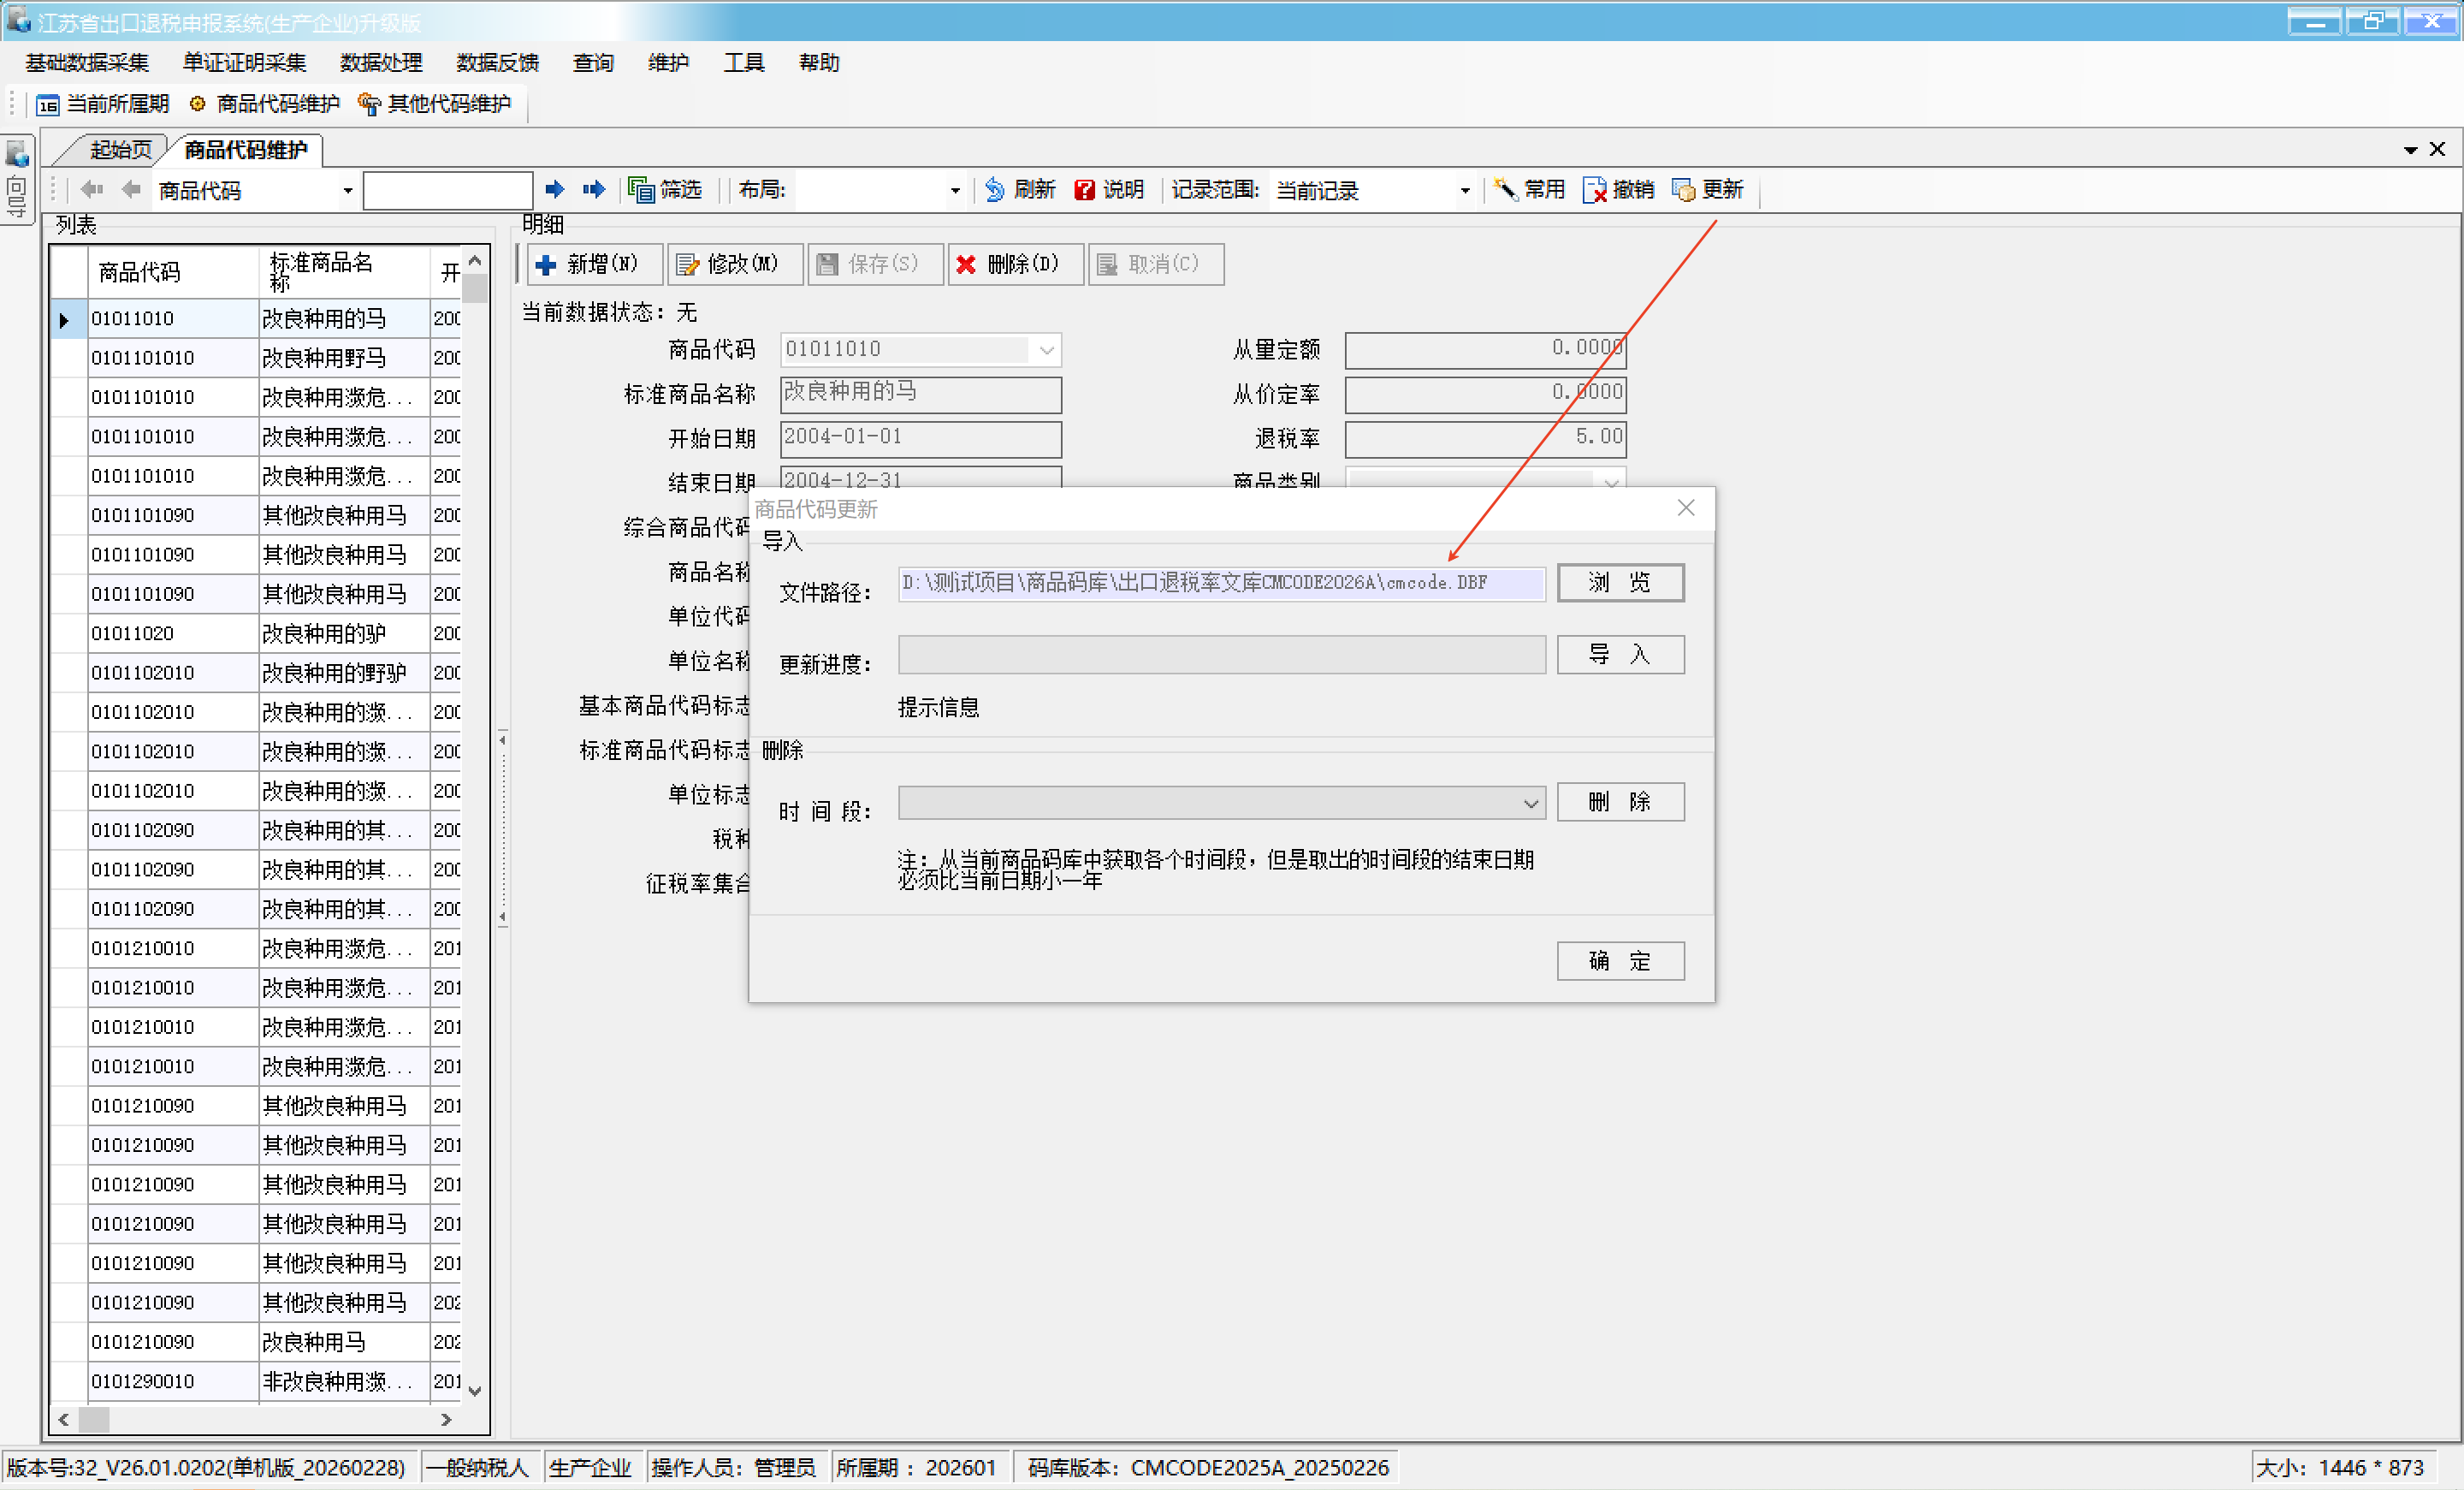Click the 筛选 filter toolbar icon
Image resolution: width=2464 pixels, height=1490 pixels.
(640, 189)
